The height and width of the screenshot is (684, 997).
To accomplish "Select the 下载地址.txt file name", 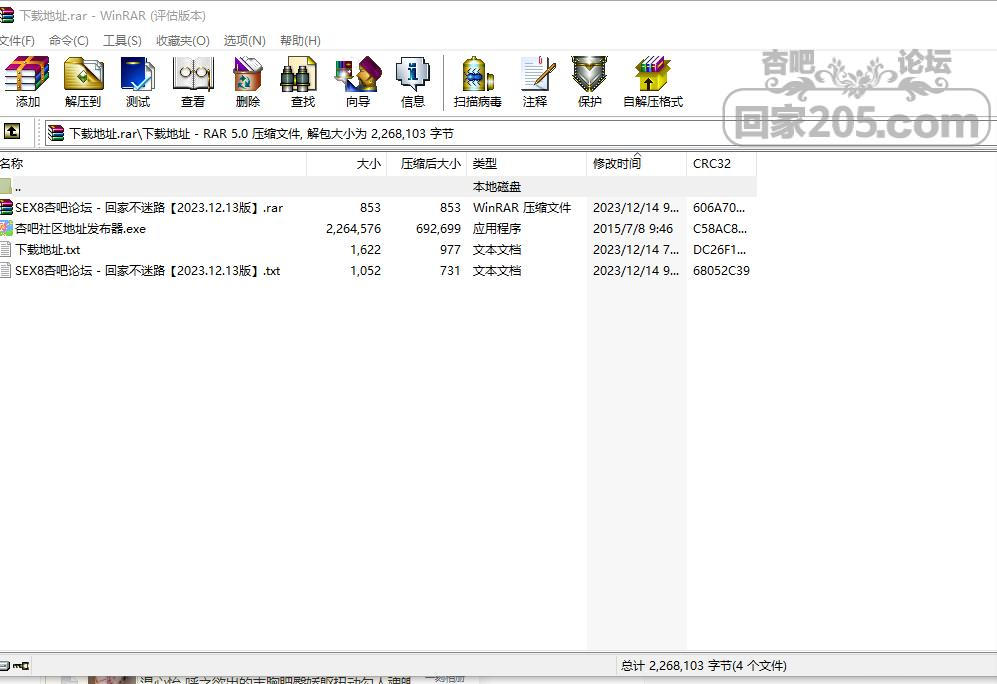I will (48, 250).
